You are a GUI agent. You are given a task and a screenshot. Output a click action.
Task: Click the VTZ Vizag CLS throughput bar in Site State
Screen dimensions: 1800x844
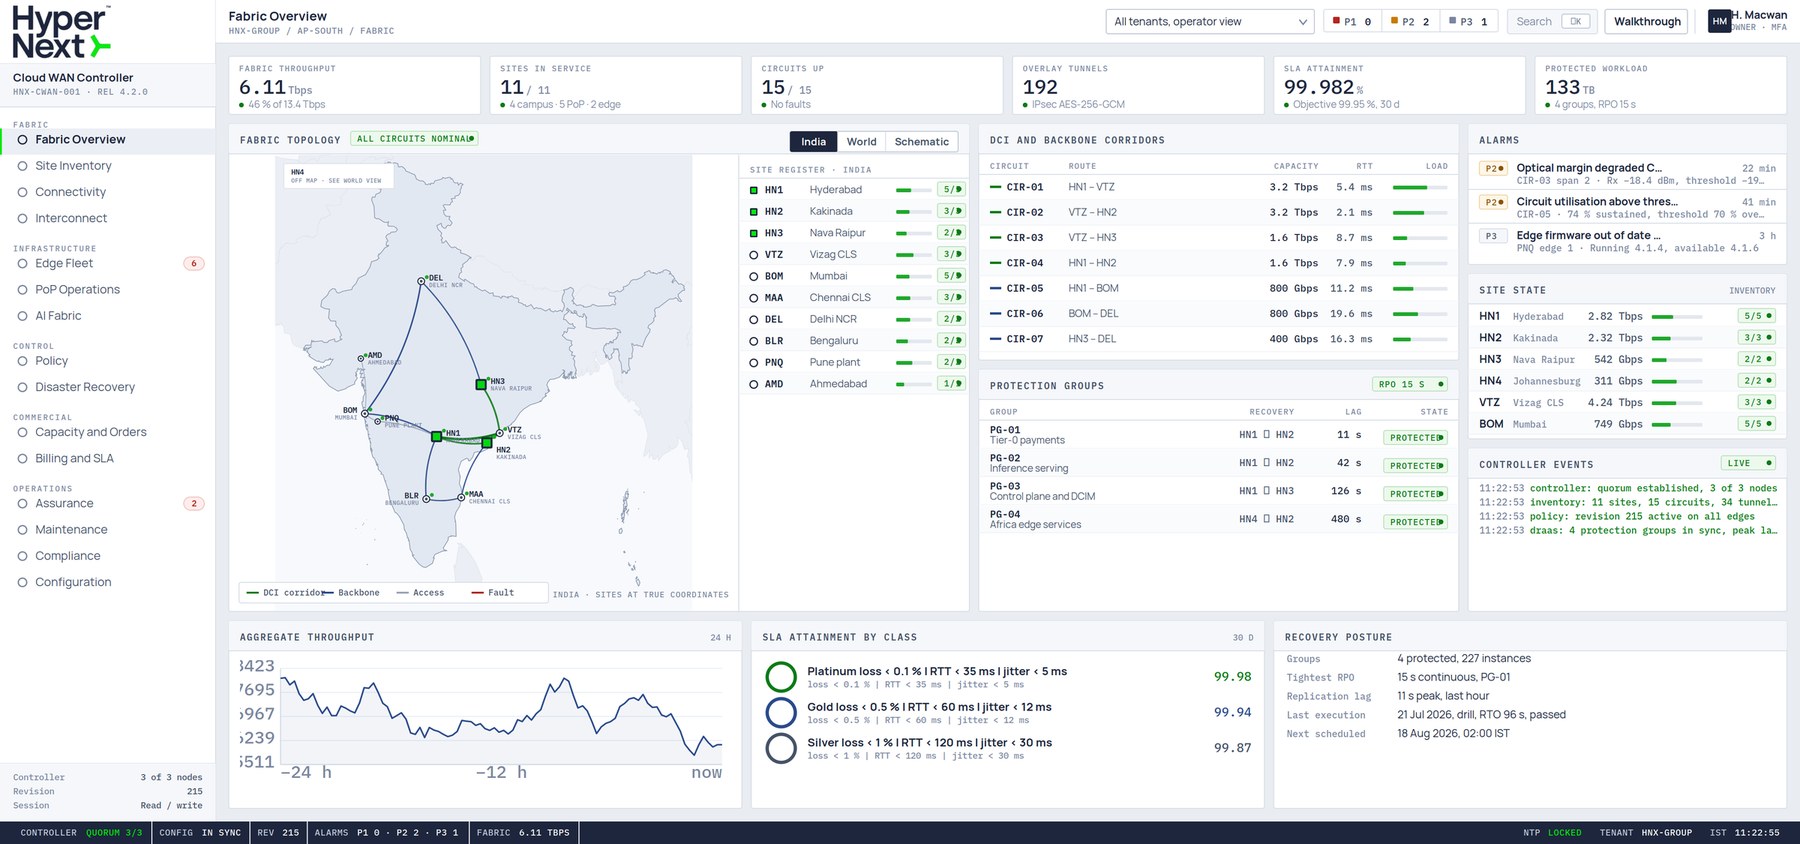click(1677, 403)
